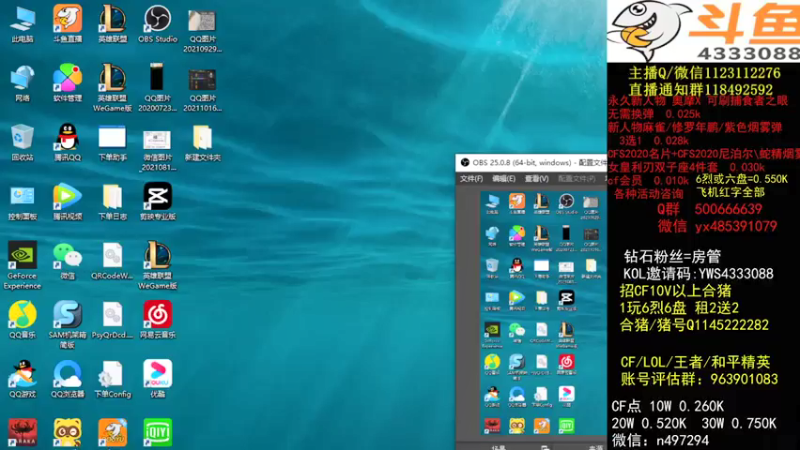Select the QRCodeW file icon

click(x=112, y=262)
